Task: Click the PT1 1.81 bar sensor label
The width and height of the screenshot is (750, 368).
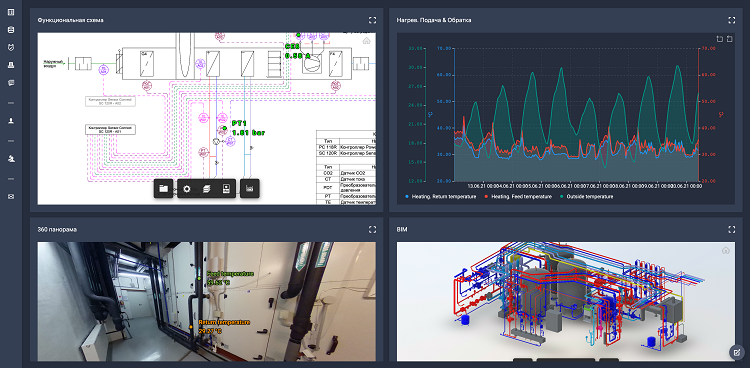Action: 248,128
